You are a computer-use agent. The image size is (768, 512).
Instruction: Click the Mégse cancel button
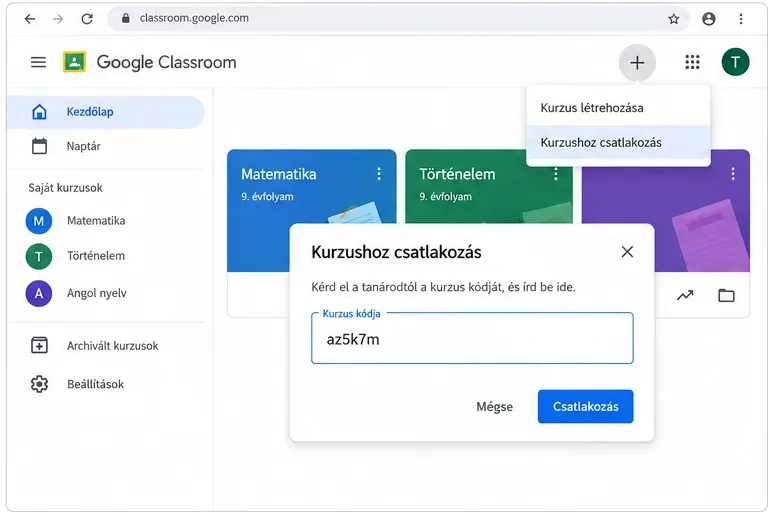click(495, 407)
